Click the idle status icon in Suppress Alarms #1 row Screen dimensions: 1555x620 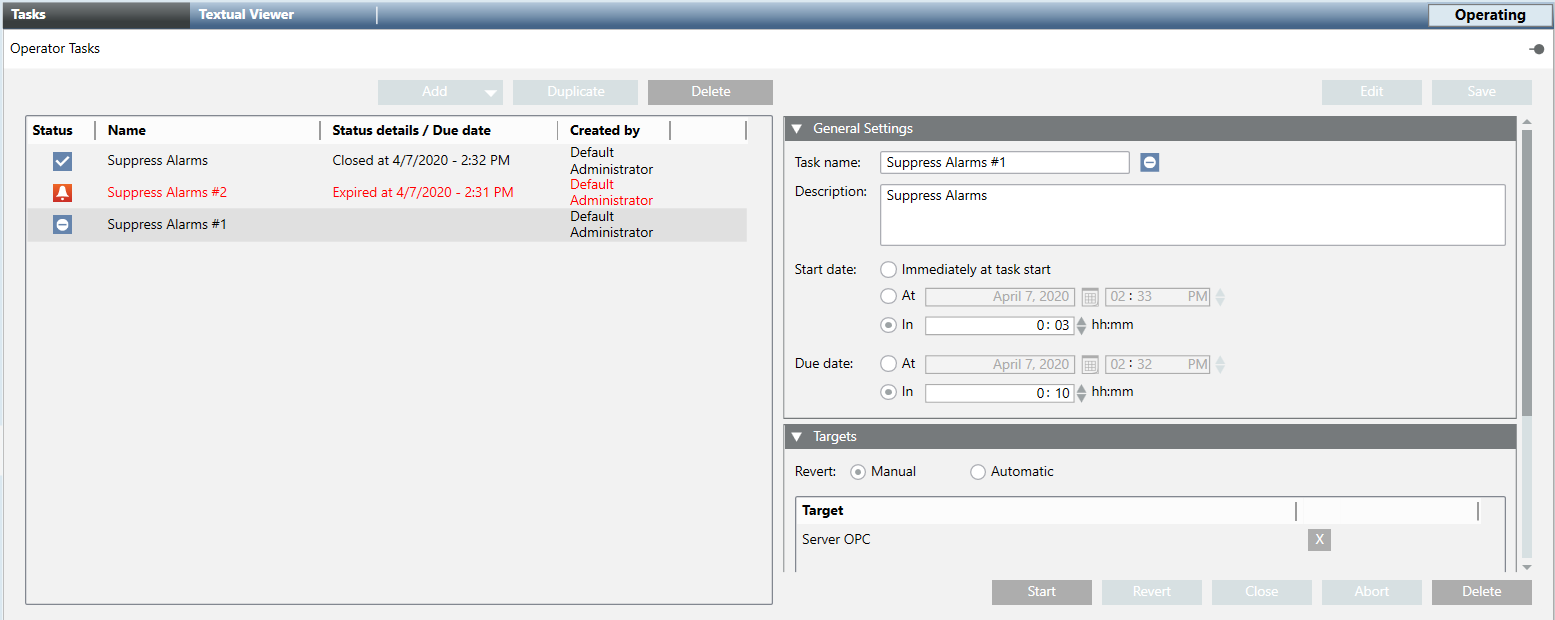tap(62, 225)
